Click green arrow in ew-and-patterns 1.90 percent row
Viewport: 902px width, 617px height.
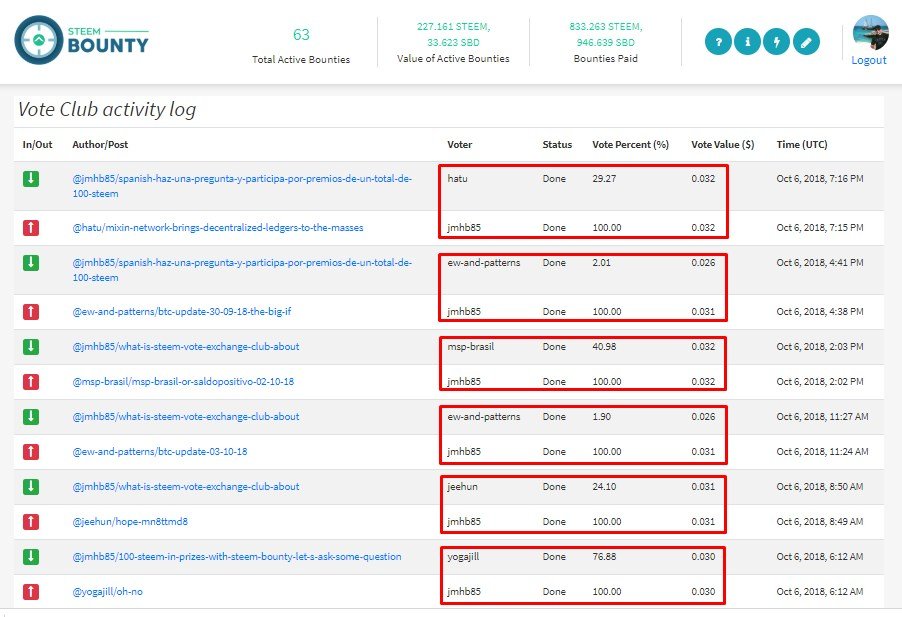[31, 417]
